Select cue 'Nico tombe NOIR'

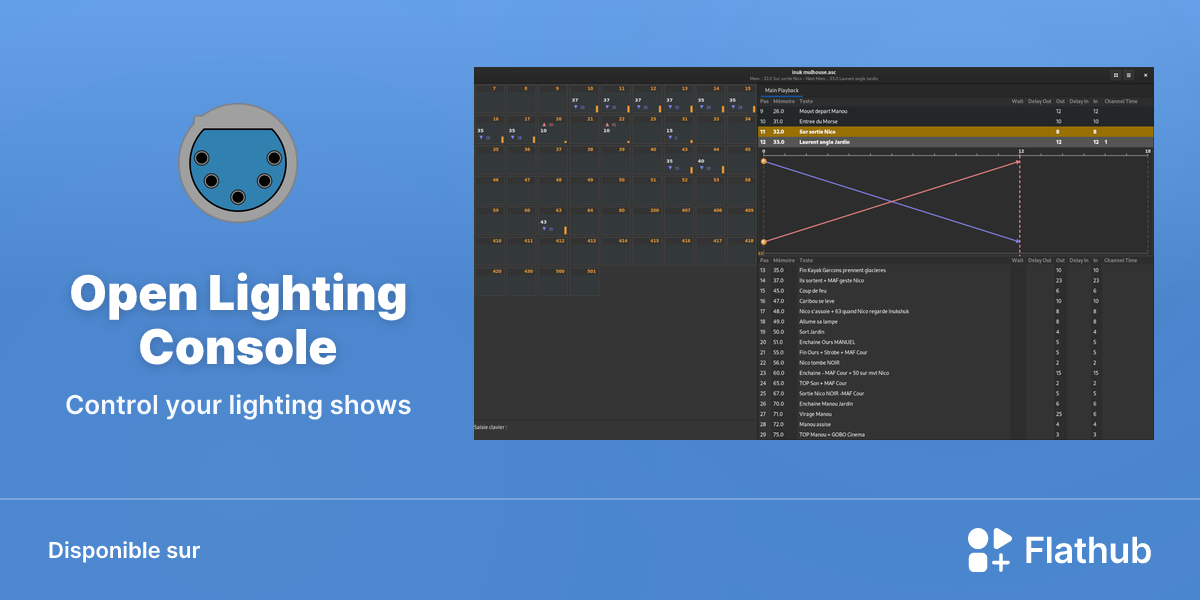click(955, 363)
